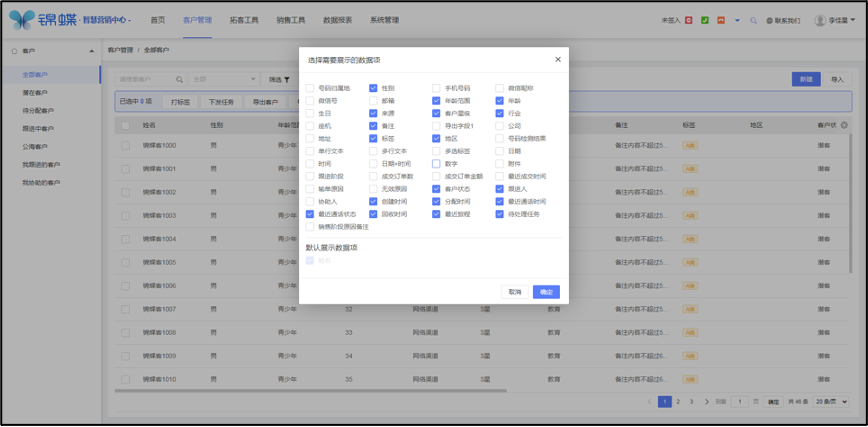Click the home icon beside 客户 in sidebar

[x=14, y=51]
